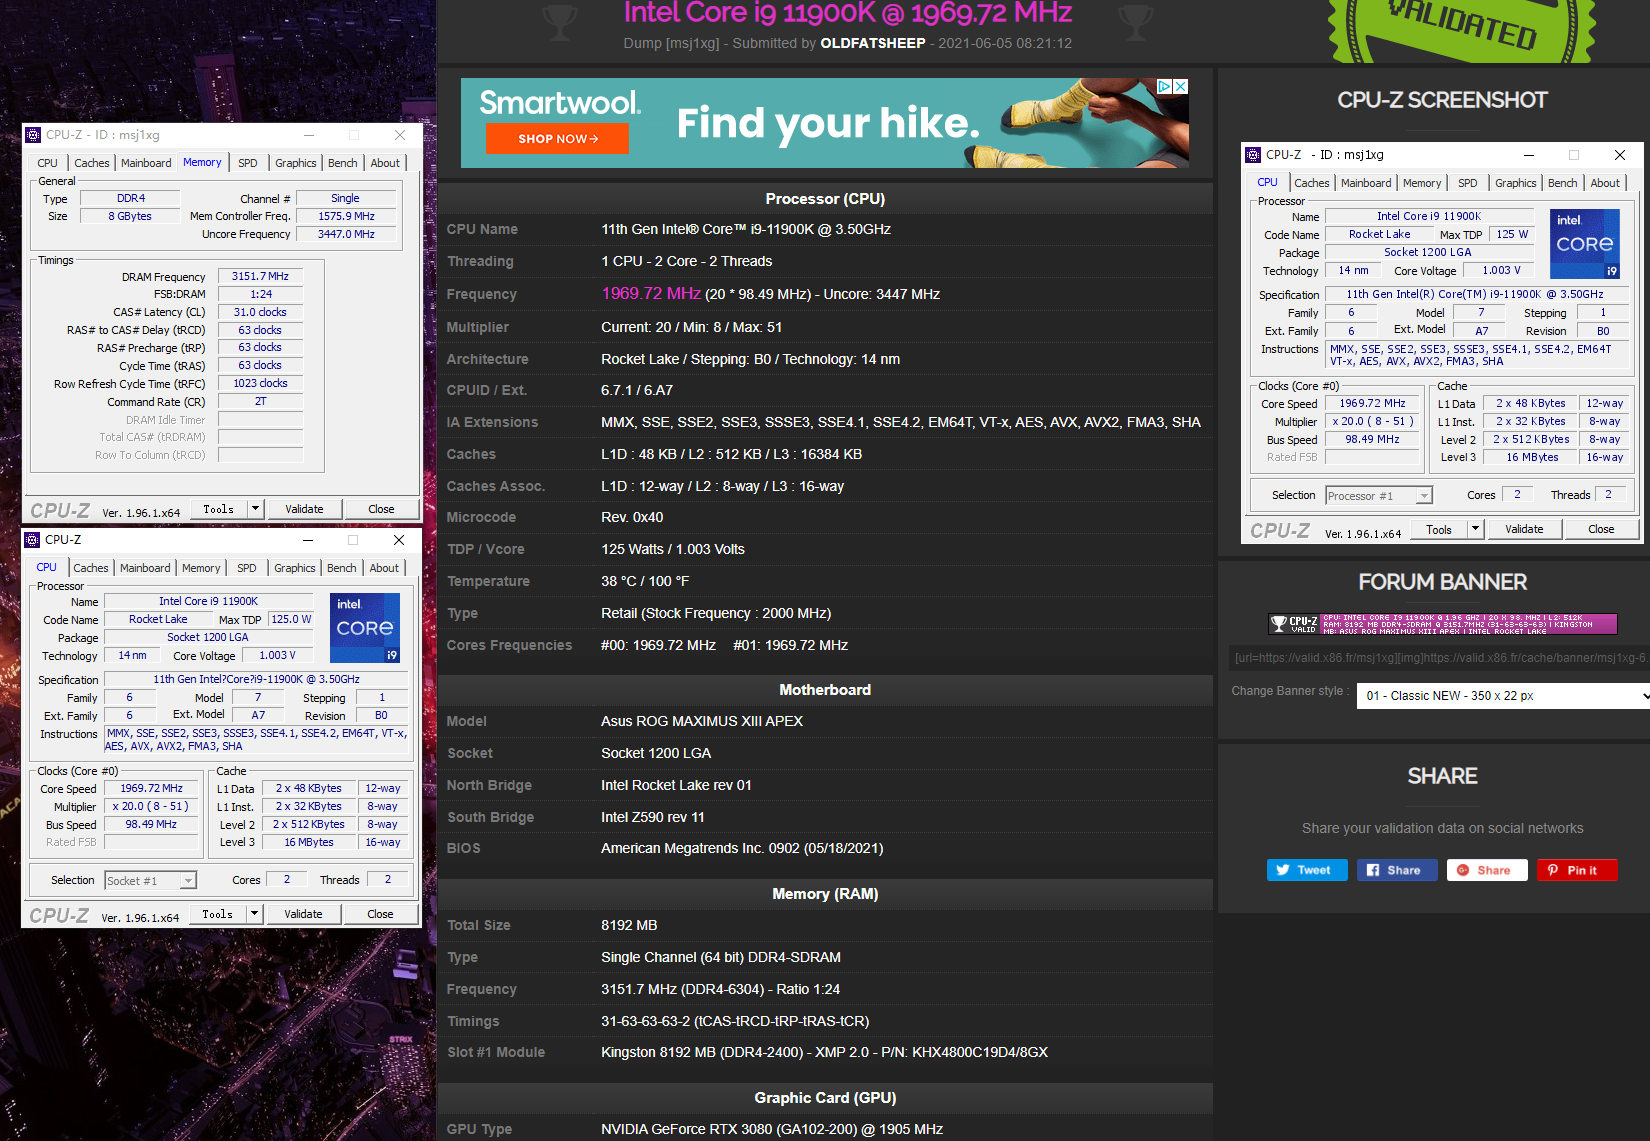Open Graphics tab in Memory window
Image resolution: width=1650 pixels, height=1141 pixels.
pyautogui.click(x=296, y=163)
